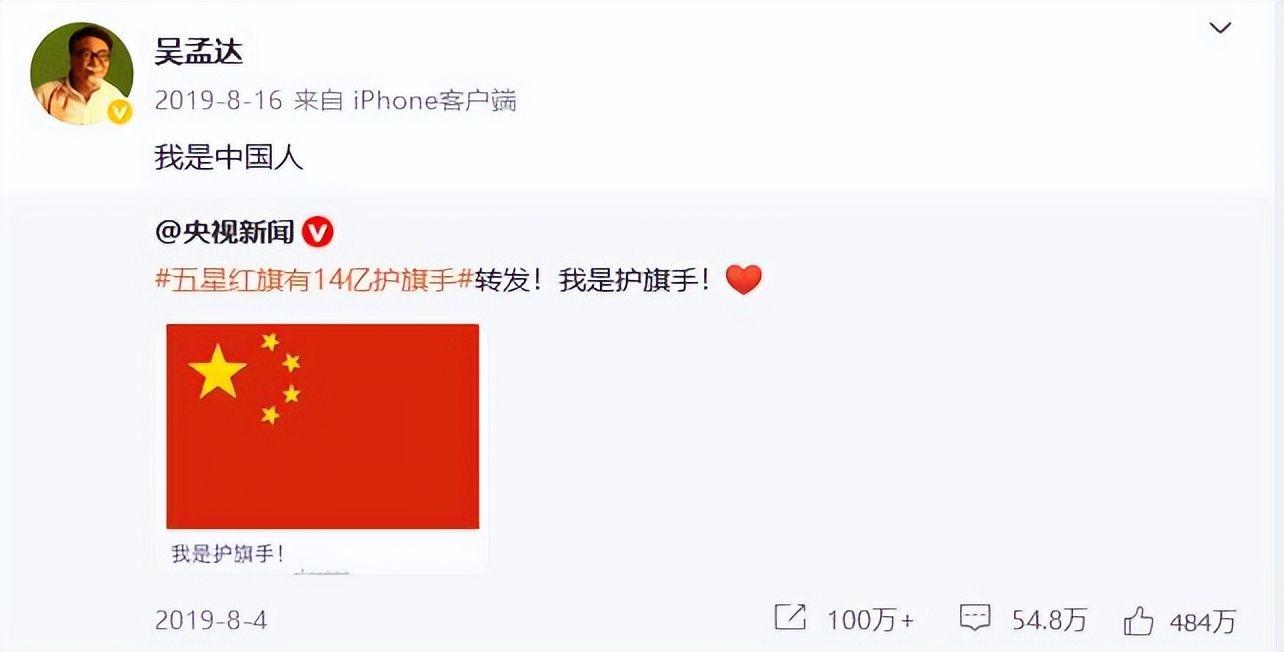Click the 484万 likes count
The width and height of the screenshot is (1284, 652).
point(1203,621)
